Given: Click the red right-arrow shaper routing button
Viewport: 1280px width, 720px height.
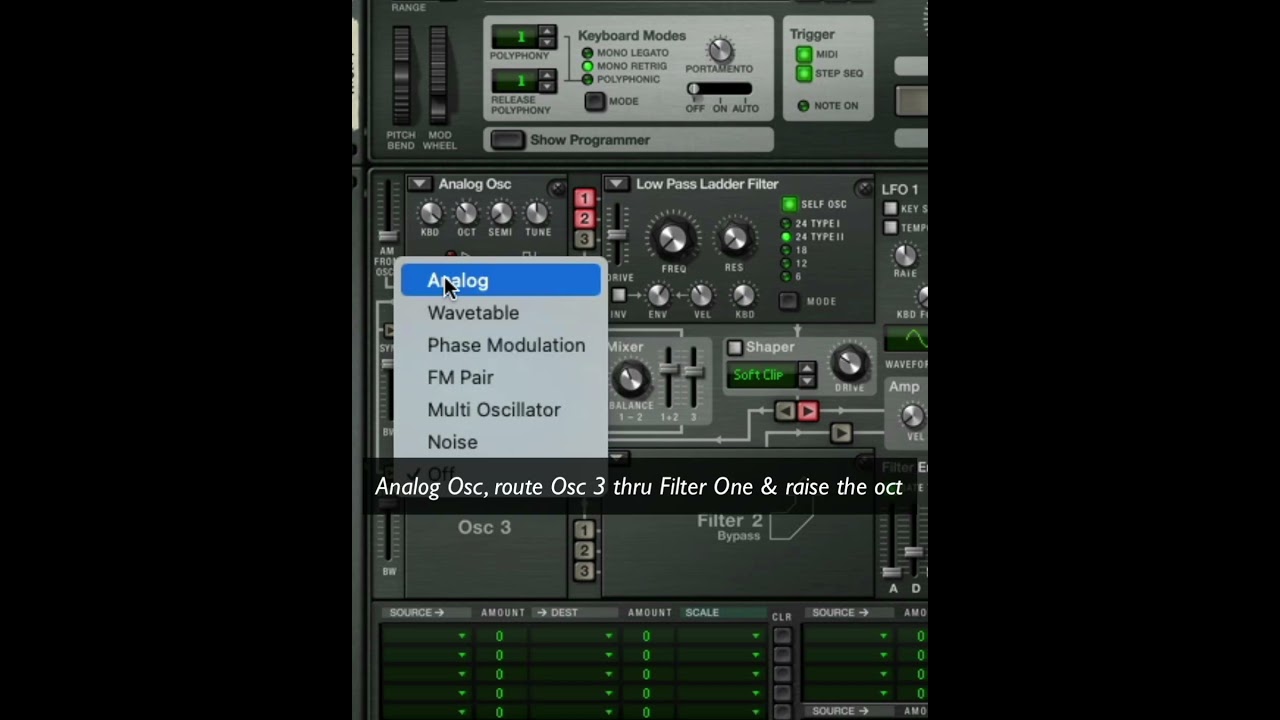Looking at the screenshot, I should 808,411.
